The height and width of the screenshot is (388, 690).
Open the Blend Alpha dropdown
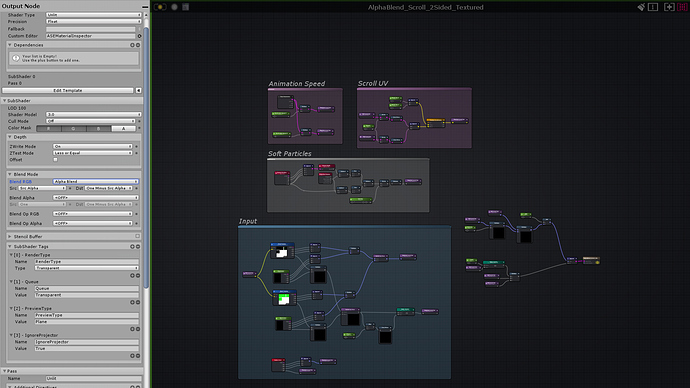pos(96,198)
